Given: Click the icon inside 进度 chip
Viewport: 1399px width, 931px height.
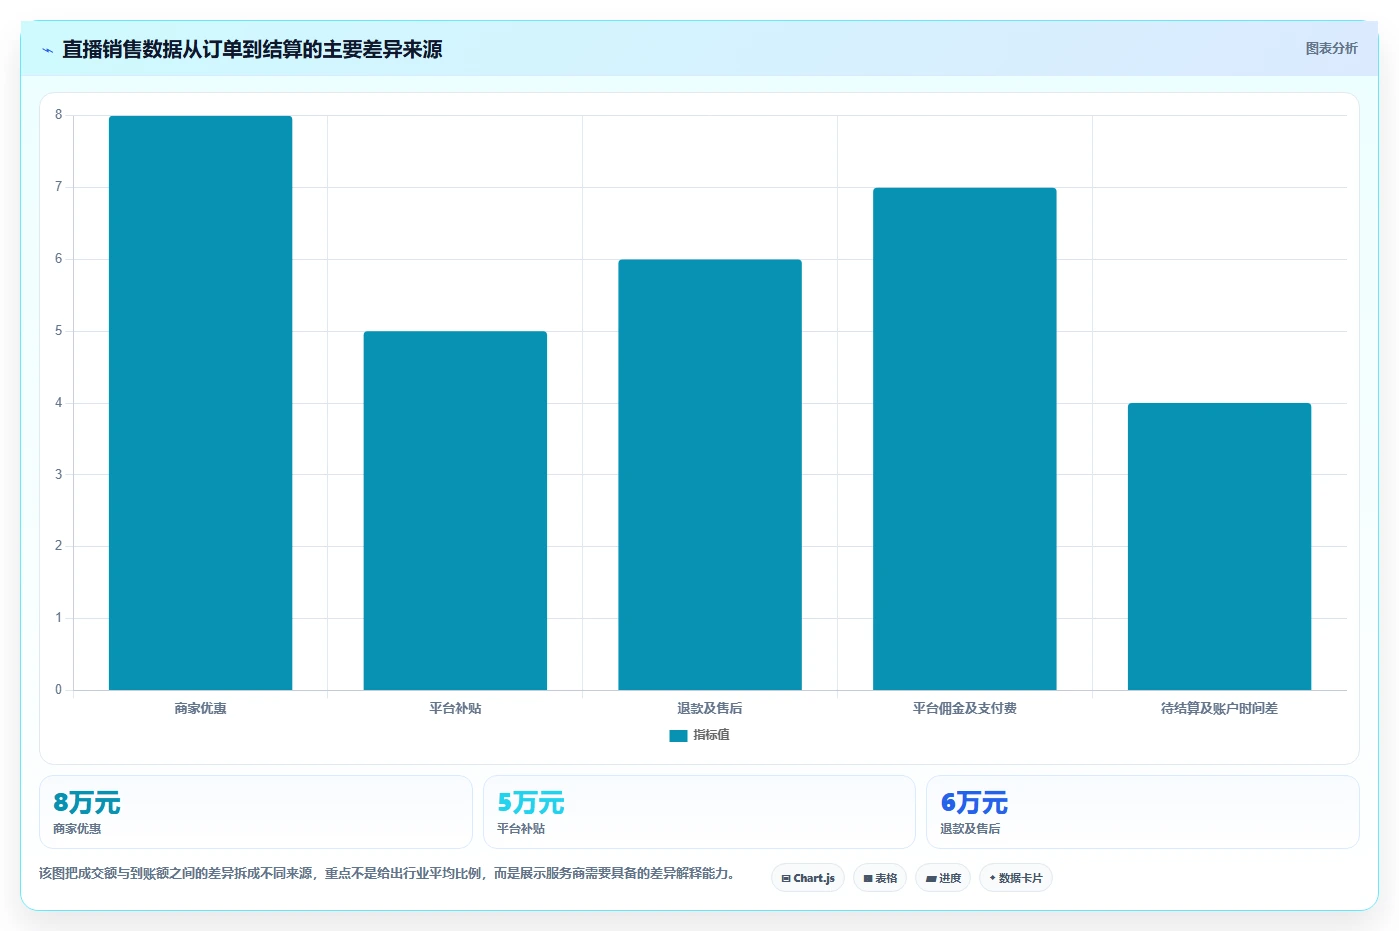Looking at the screenshot, I should [x=931, y=879].
